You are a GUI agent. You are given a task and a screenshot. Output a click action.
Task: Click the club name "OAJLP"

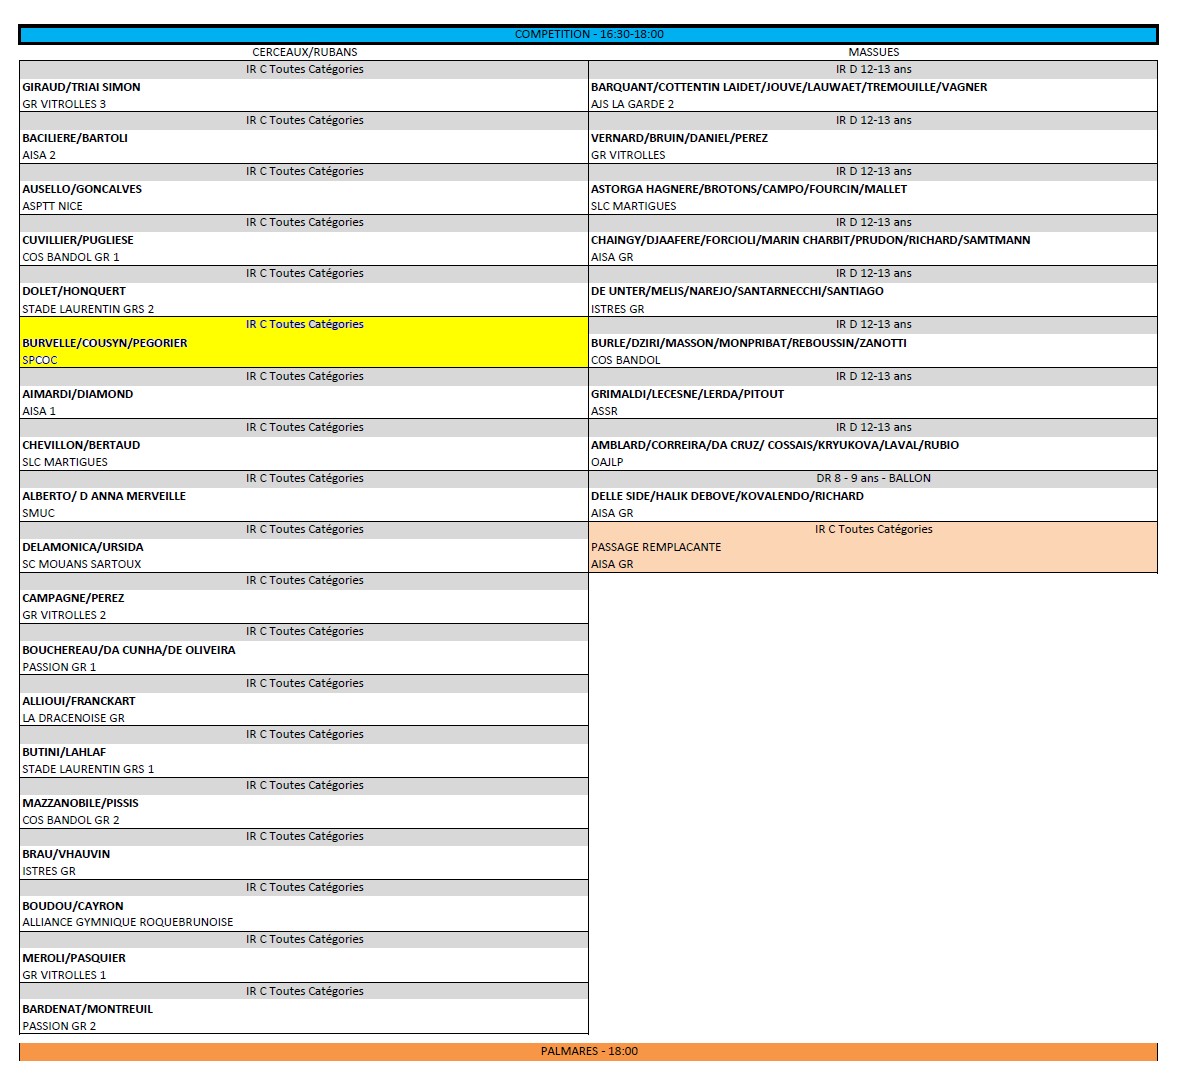point(607,462)
